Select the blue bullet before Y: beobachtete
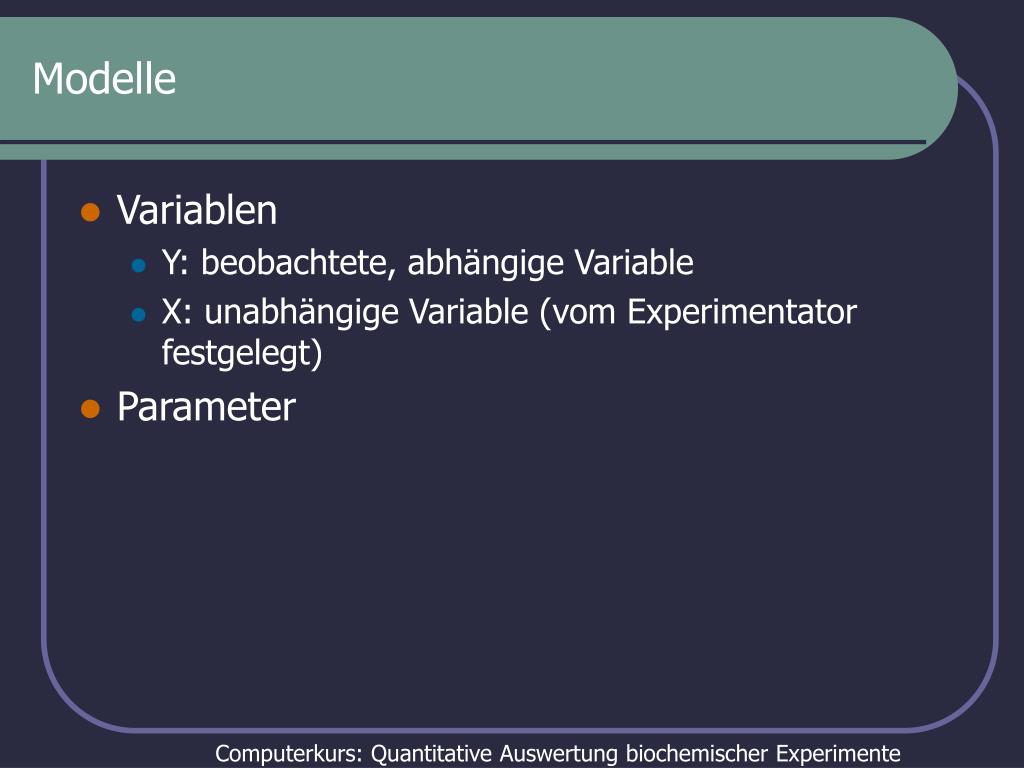This screenshot has height=768, width=1024. pos(138,265)
